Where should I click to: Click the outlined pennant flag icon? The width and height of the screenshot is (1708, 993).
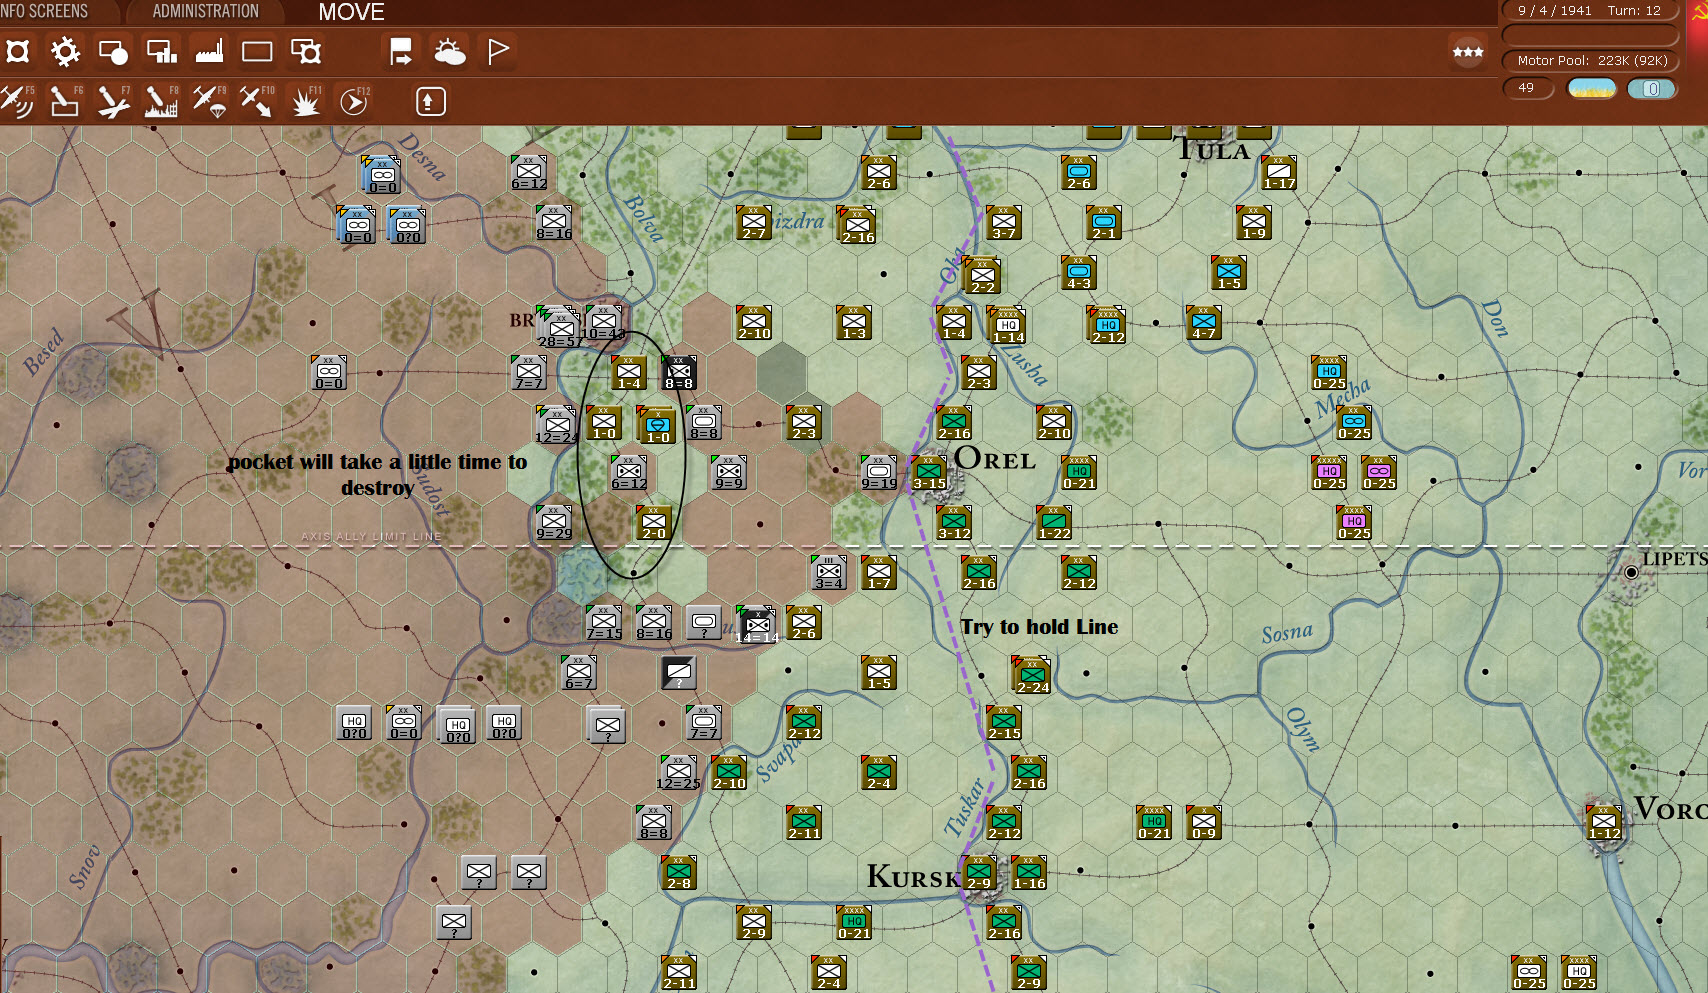(497, 52)
